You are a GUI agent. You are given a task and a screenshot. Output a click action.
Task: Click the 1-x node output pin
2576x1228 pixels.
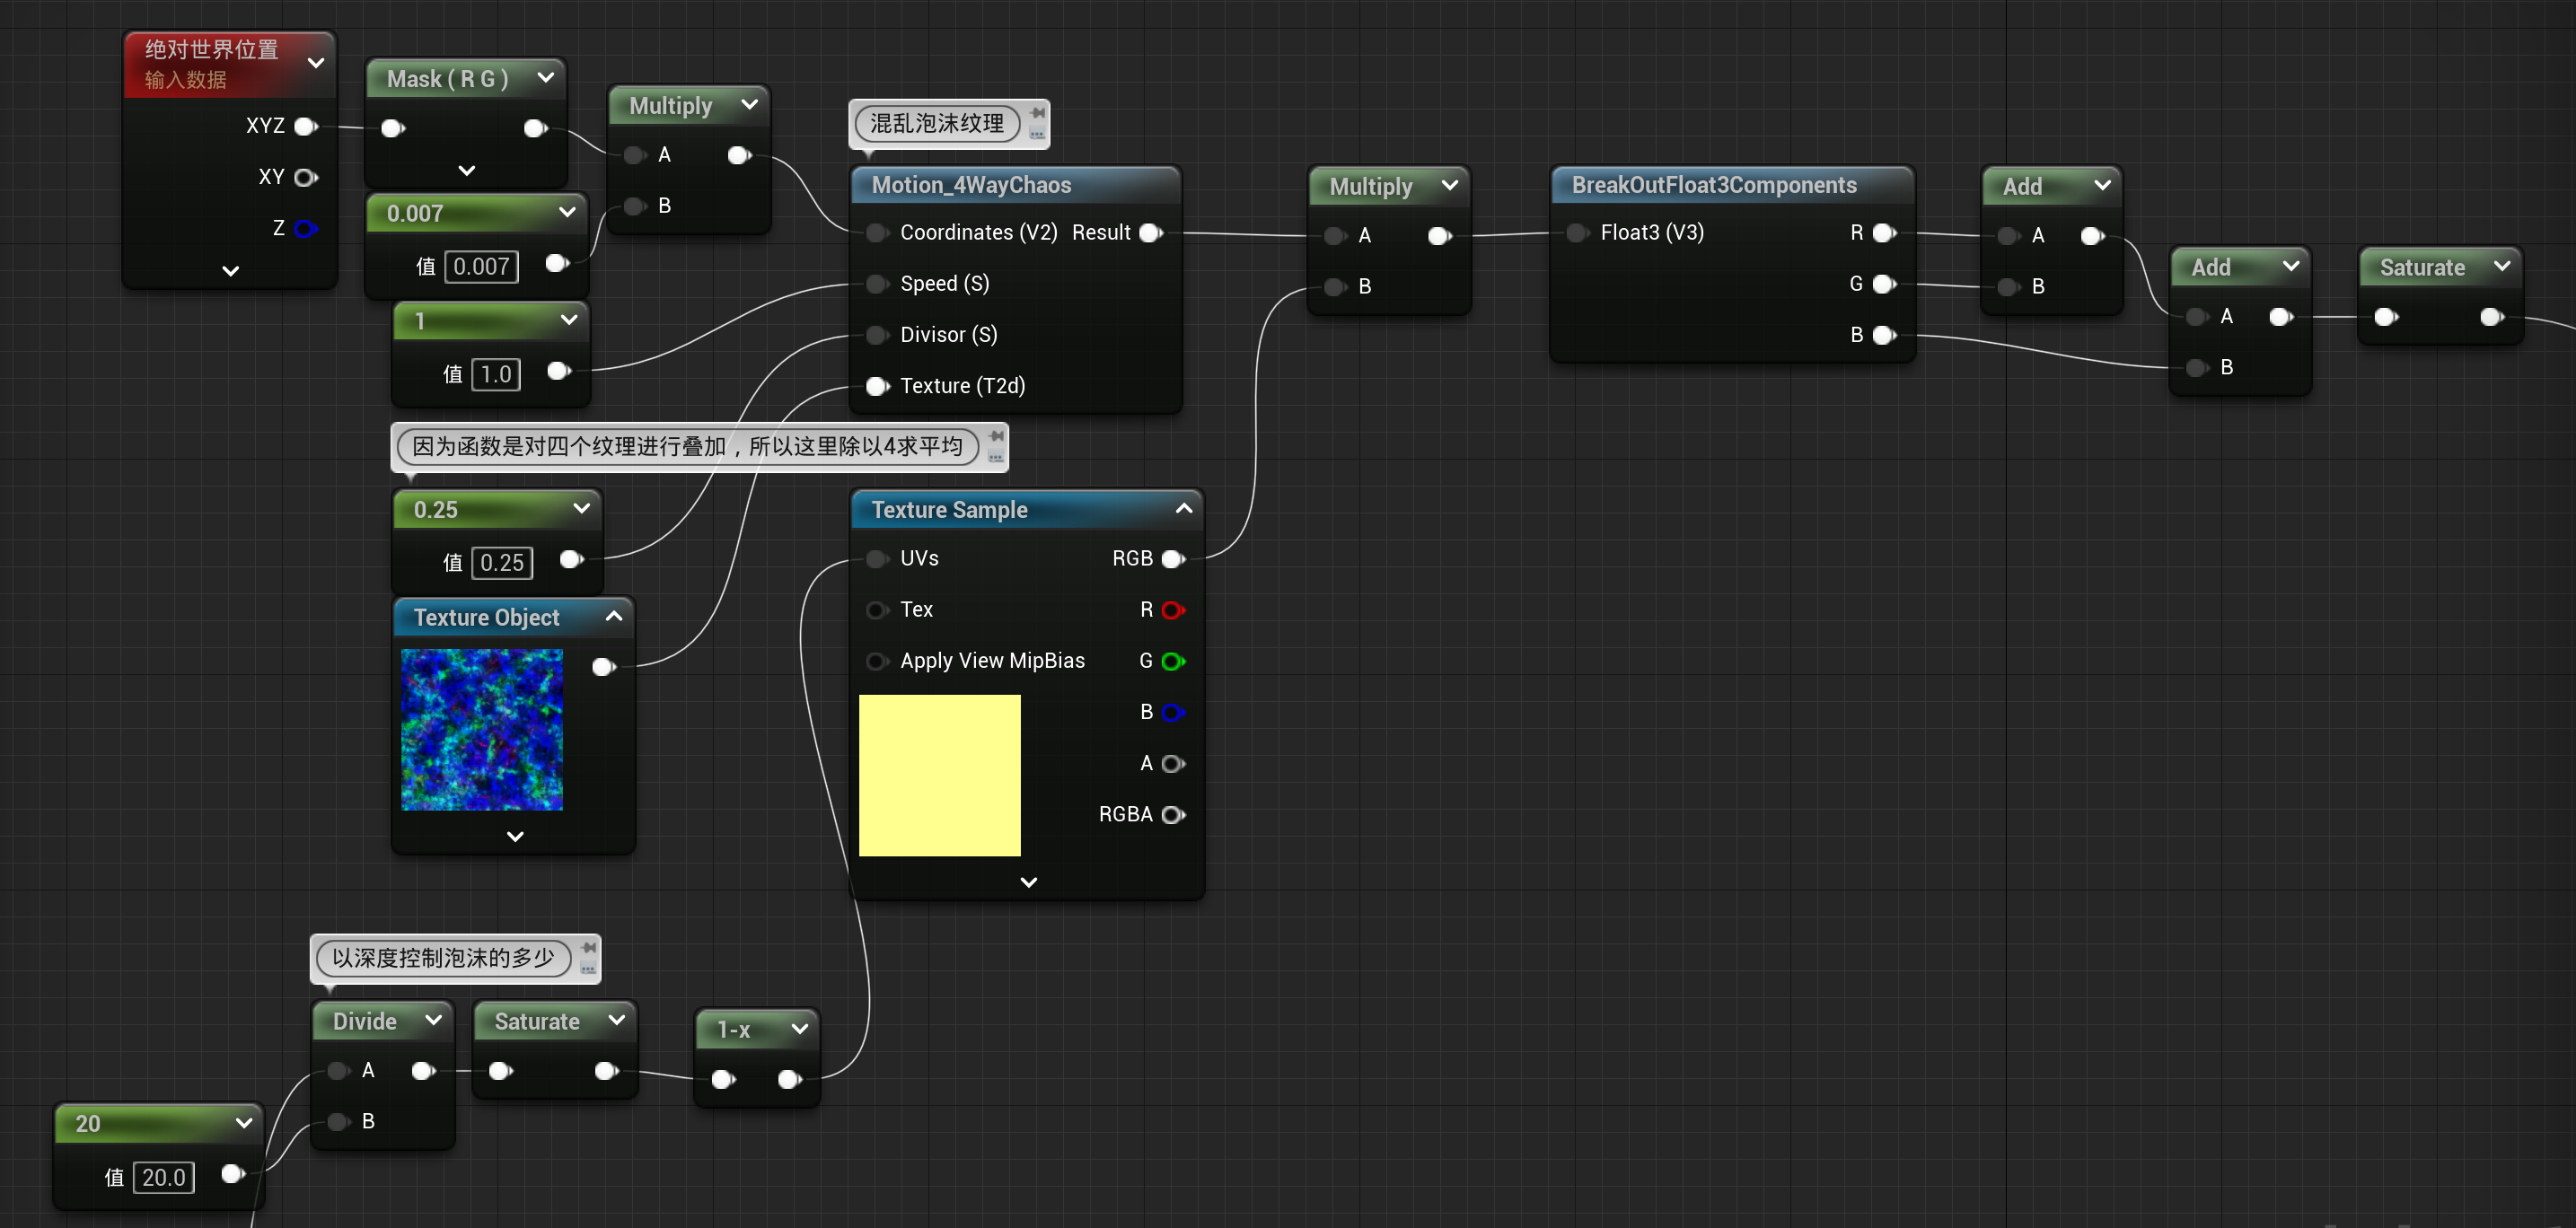click(789, 1079)
